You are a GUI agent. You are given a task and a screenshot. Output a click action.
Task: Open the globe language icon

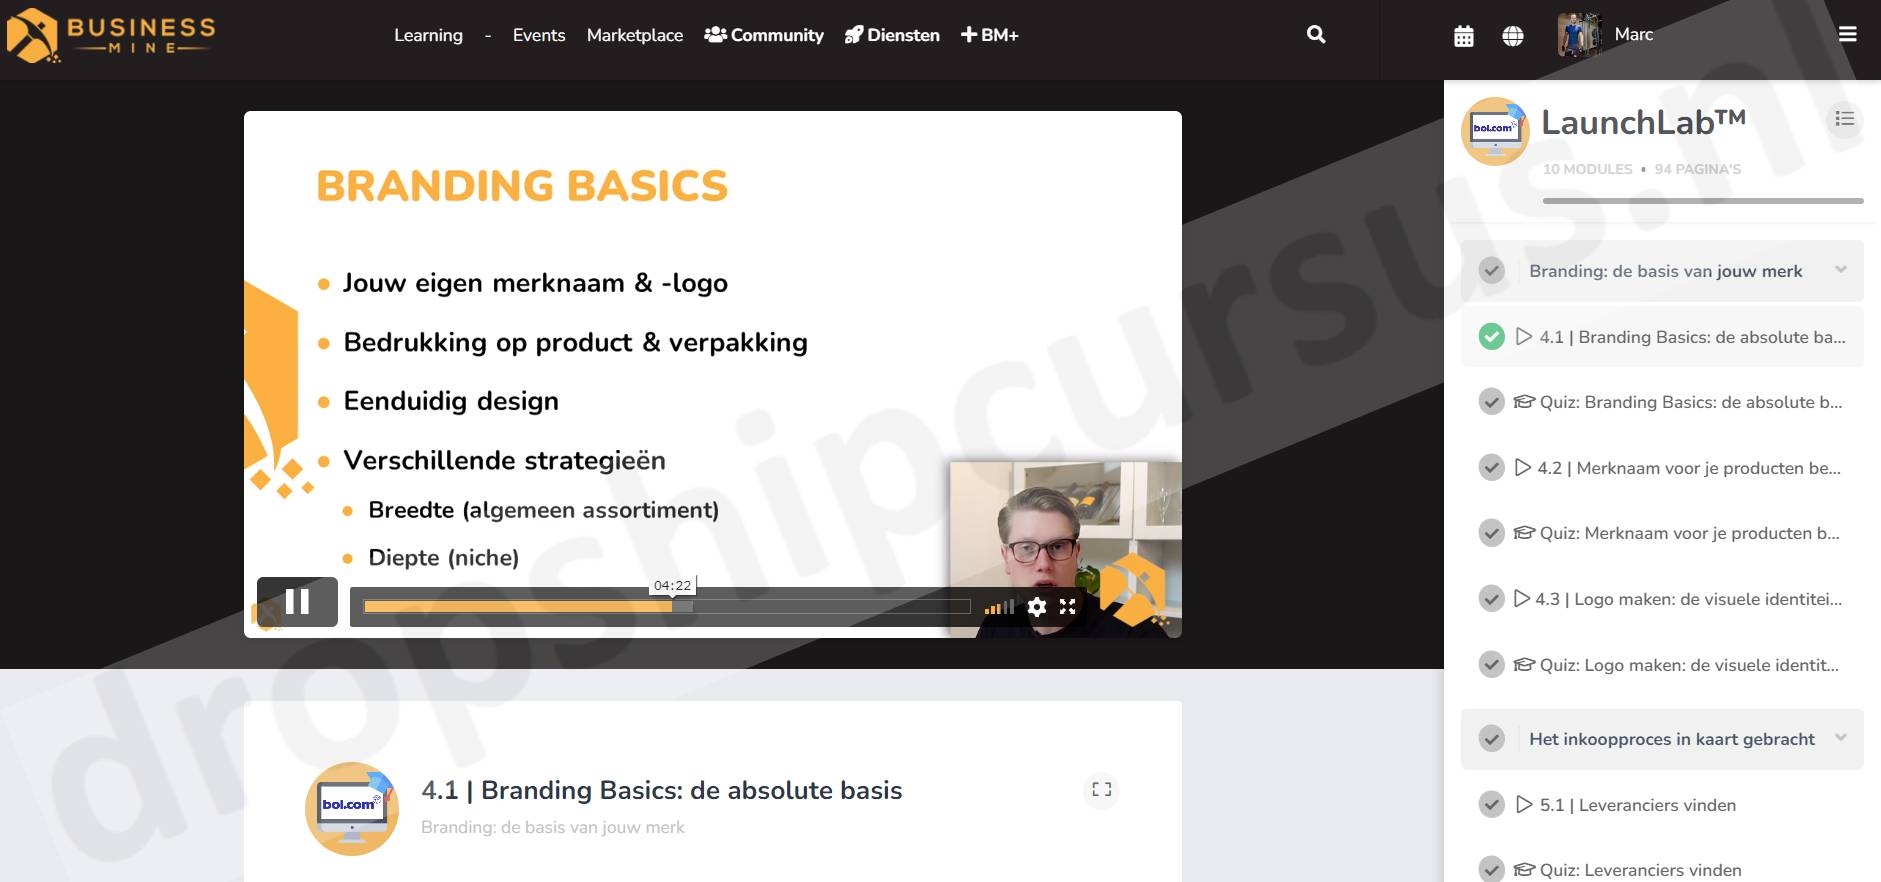point(1513,36)
